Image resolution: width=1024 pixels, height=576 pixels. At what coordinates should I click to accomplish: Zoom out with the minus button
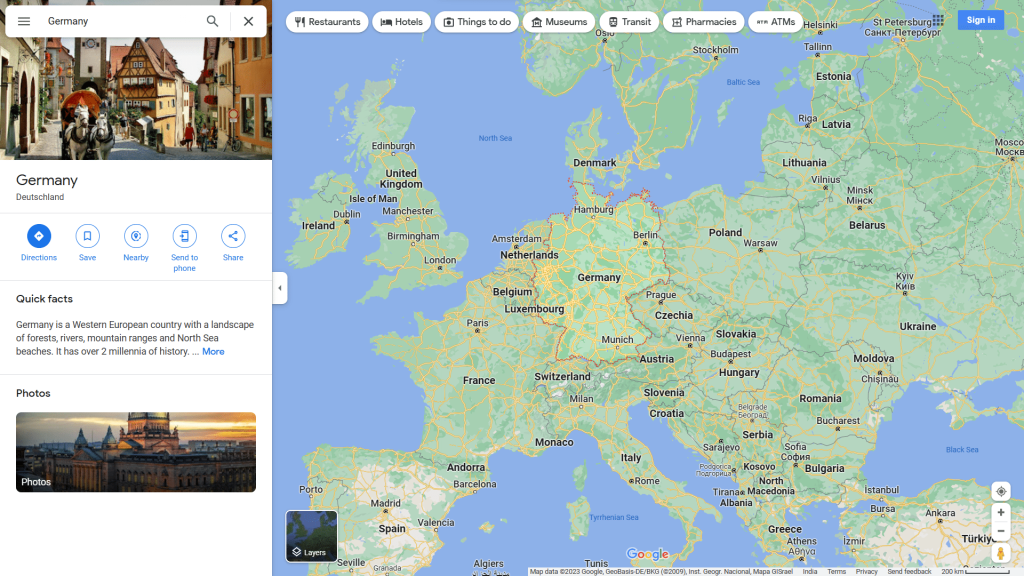[1000, 531]
